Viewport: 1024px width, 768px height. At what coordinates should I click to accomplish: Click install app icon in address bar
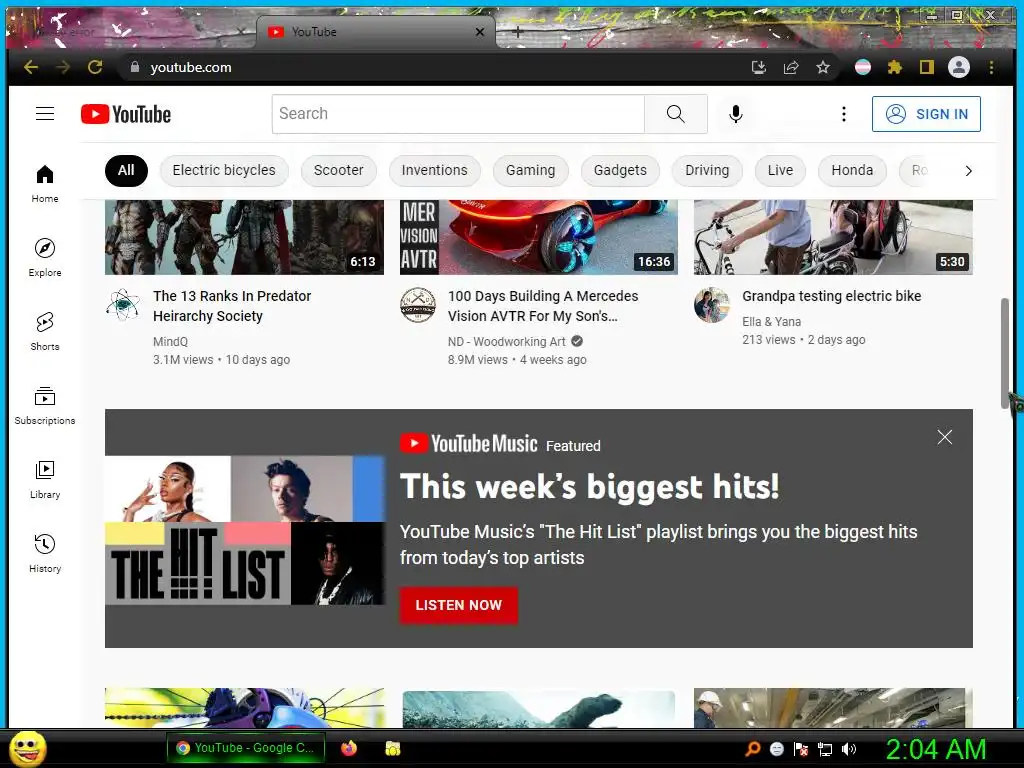tap(758, 67)
